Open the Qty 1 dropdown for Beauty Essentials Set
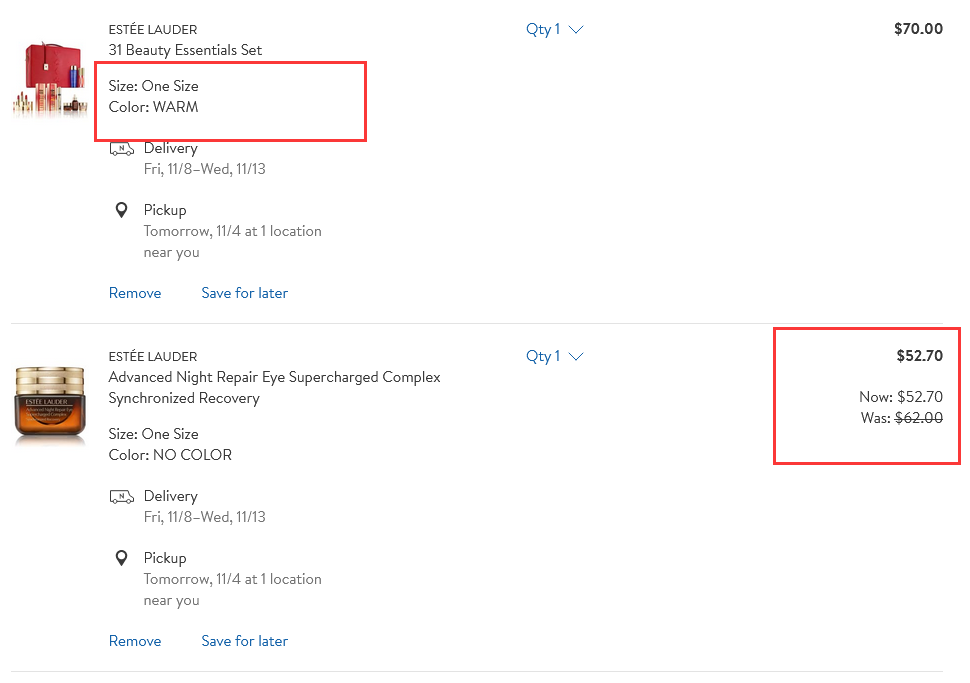Viewport: 970px width, 683px height. [x=554, y=29]
